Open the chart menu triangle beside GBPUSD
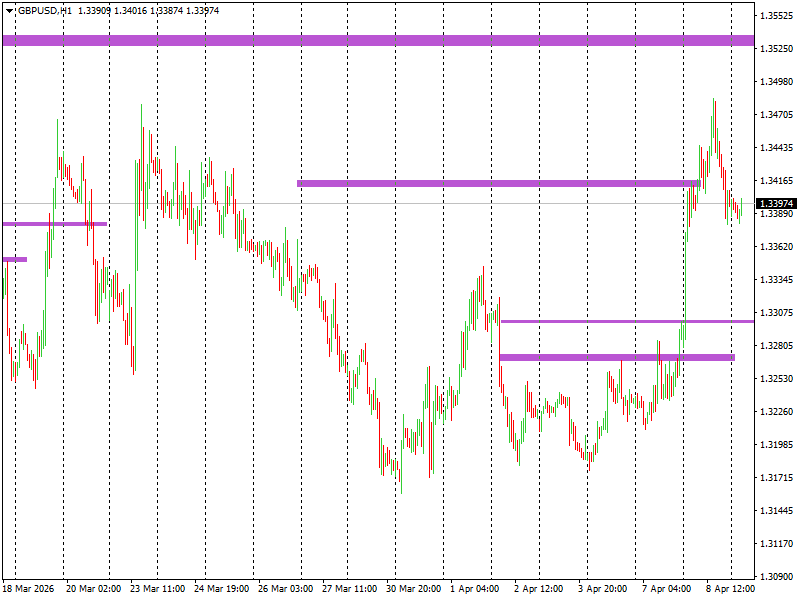The width and height of the screenshot is (800, 600). (9, 10)
